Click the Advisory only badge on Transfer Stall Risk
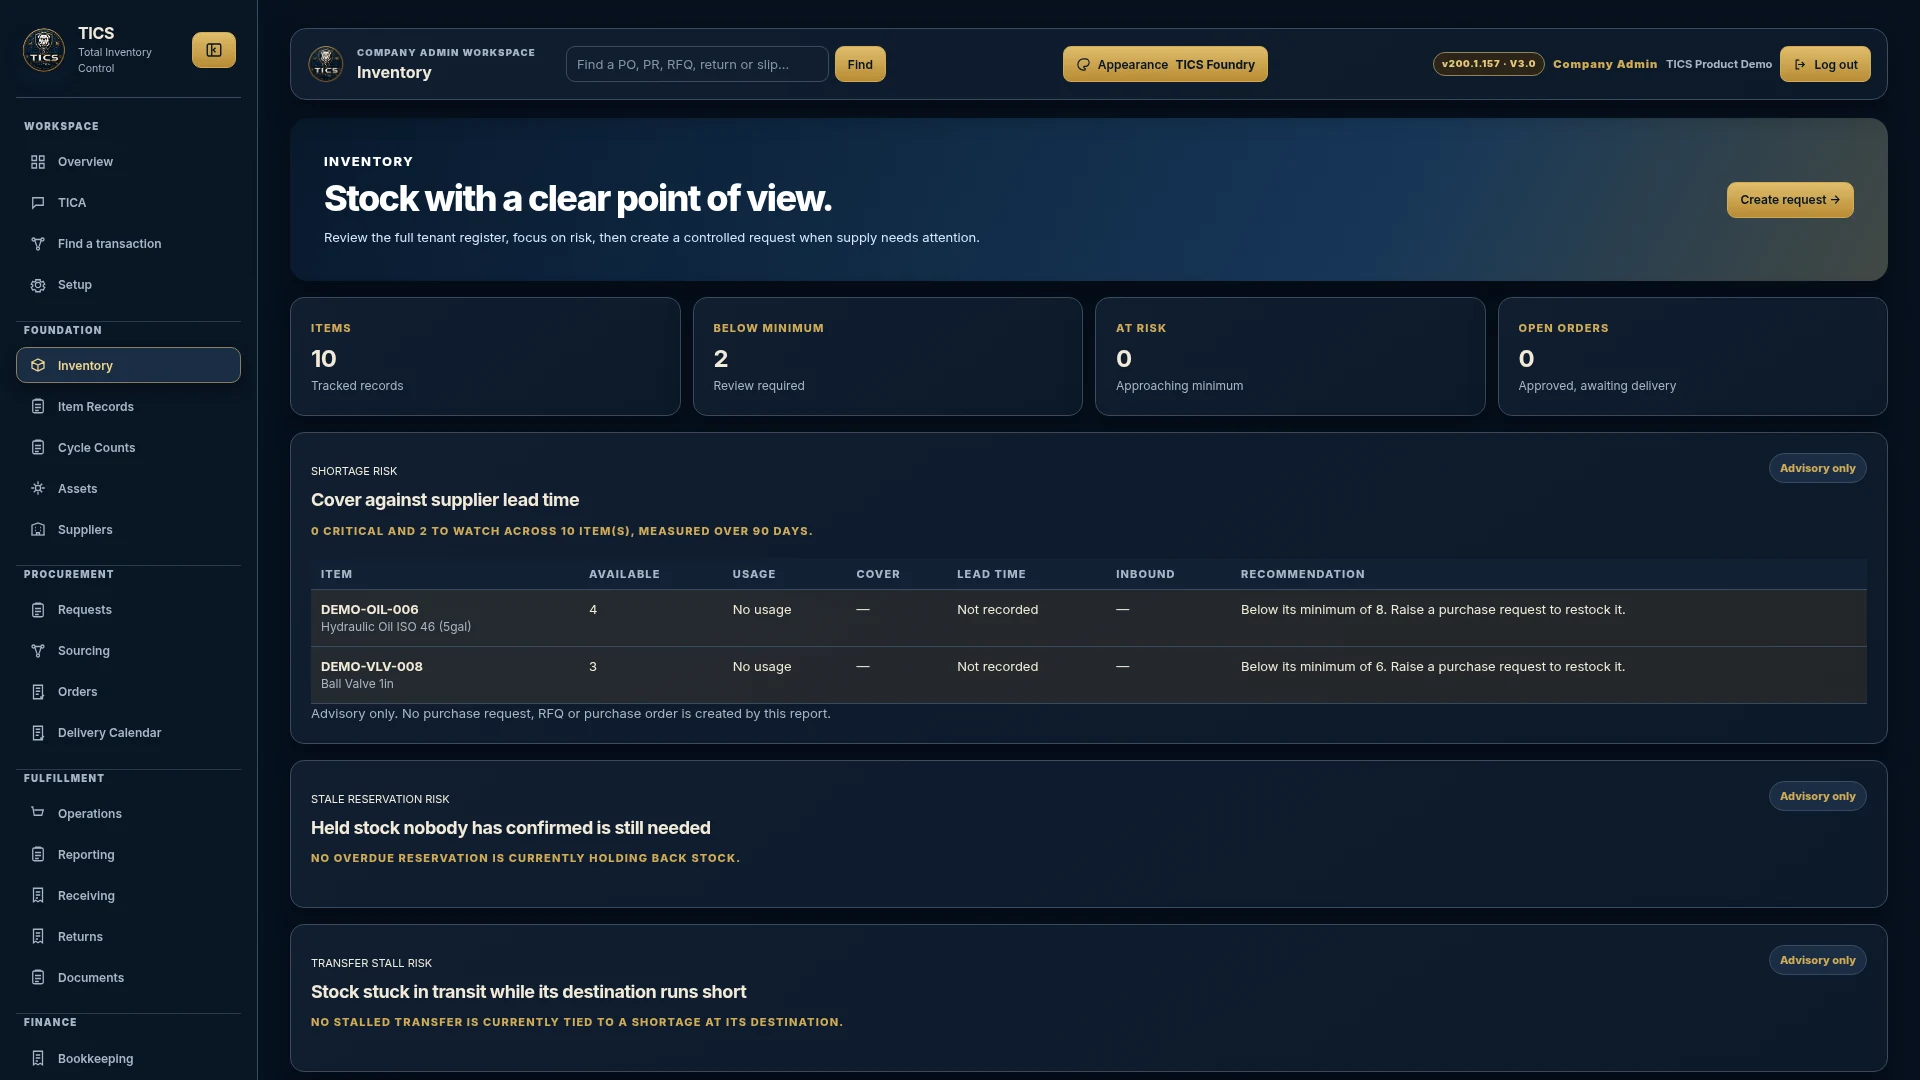Viewport: 1920px width, 1080px height. (1817, 960)
